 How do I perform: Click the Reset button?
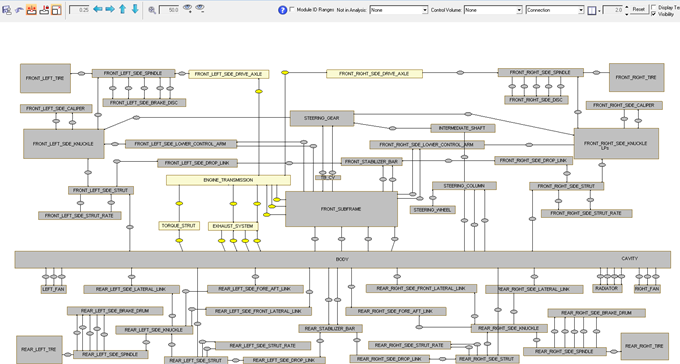coord(638,9)
